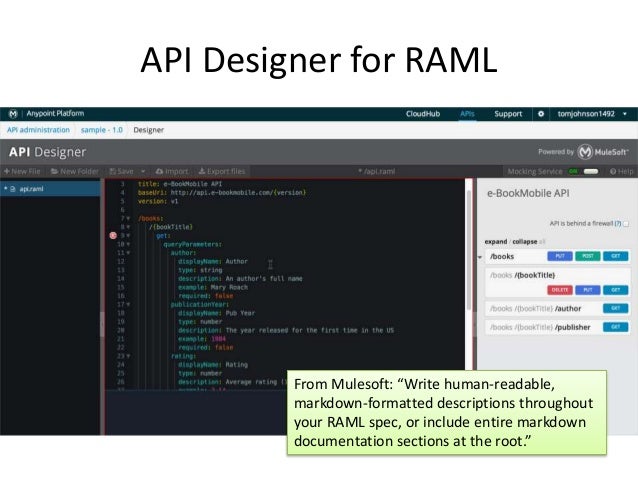Collapse queryParameters fold arrow on line 10
This screenshot has width=638, height=479.
[128, 244]
